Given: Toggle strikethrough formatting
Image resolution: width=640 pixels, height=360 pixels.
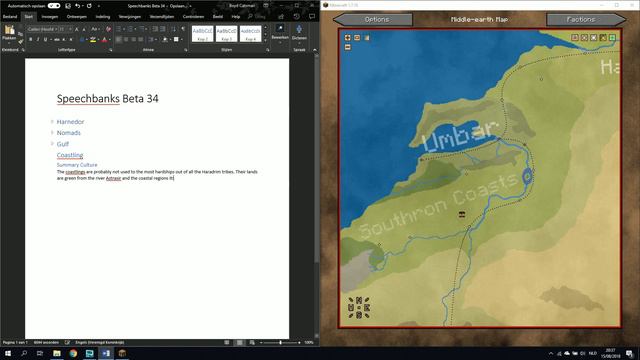Looking at the screenshot, I should [57, 40].
